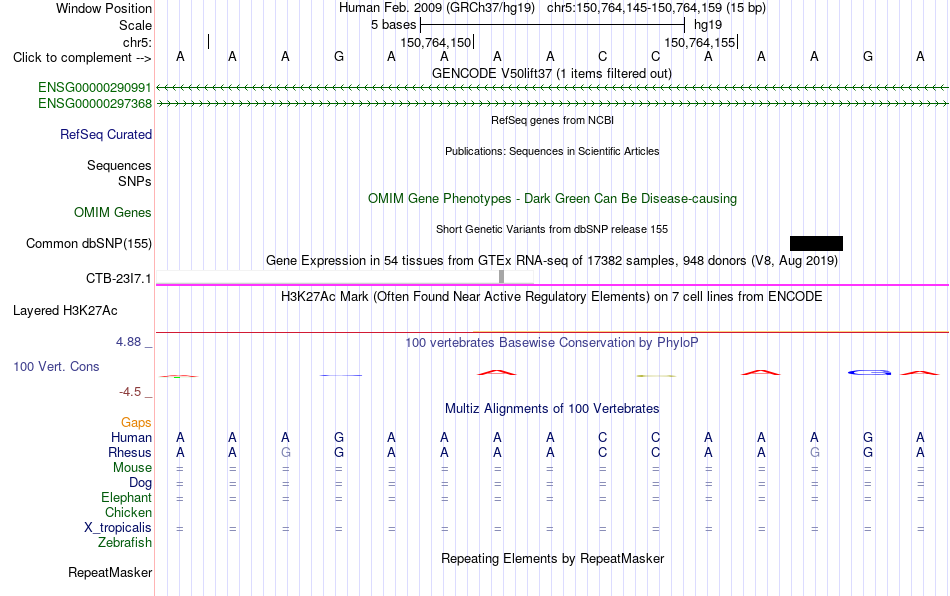
Task: Open the OMIM Genes track label
Action: pos(113,213)
